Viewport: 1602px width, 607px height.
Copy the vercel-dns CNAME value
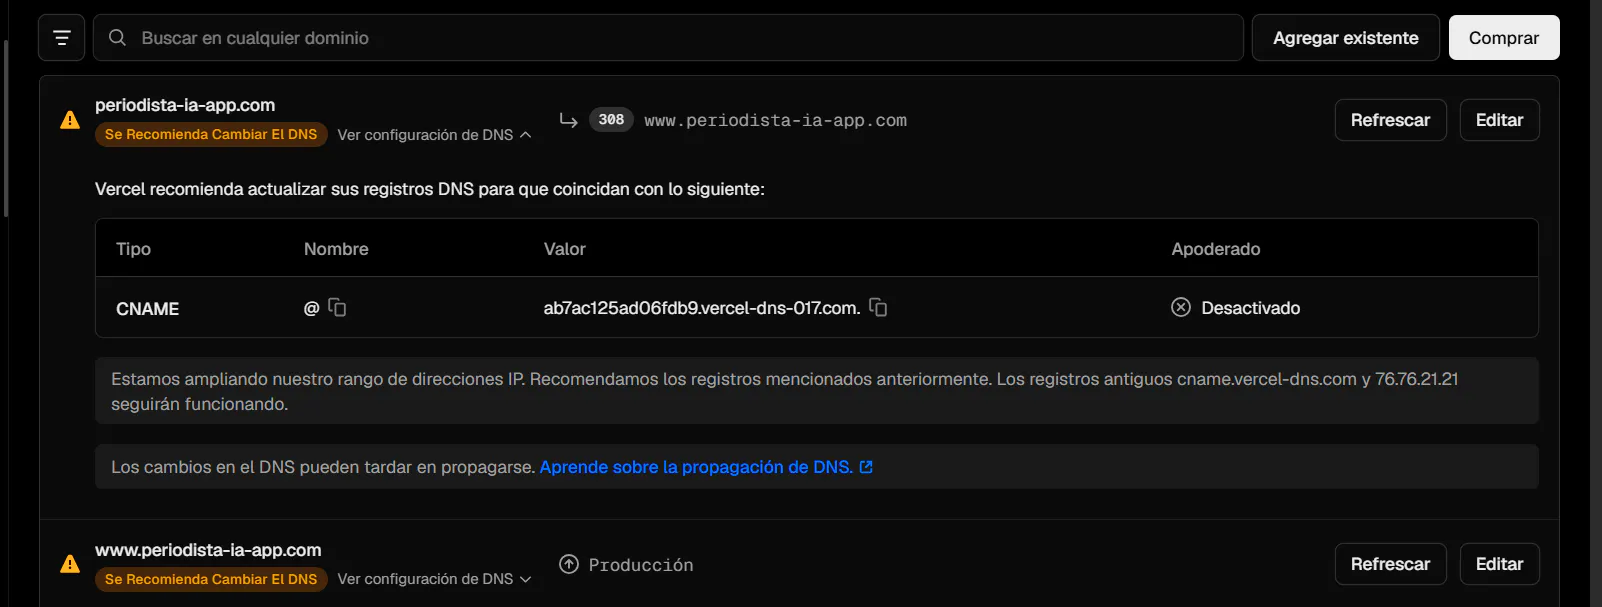point(878,308)
